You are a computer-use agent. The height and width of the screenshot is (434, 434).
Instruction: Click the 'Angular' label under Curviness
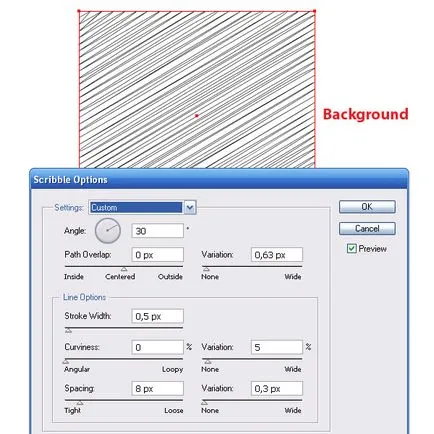77,369
